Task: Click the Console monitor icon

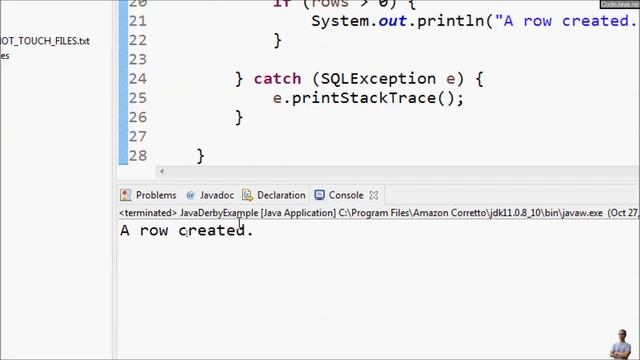Action: click(x=320, y=195)
